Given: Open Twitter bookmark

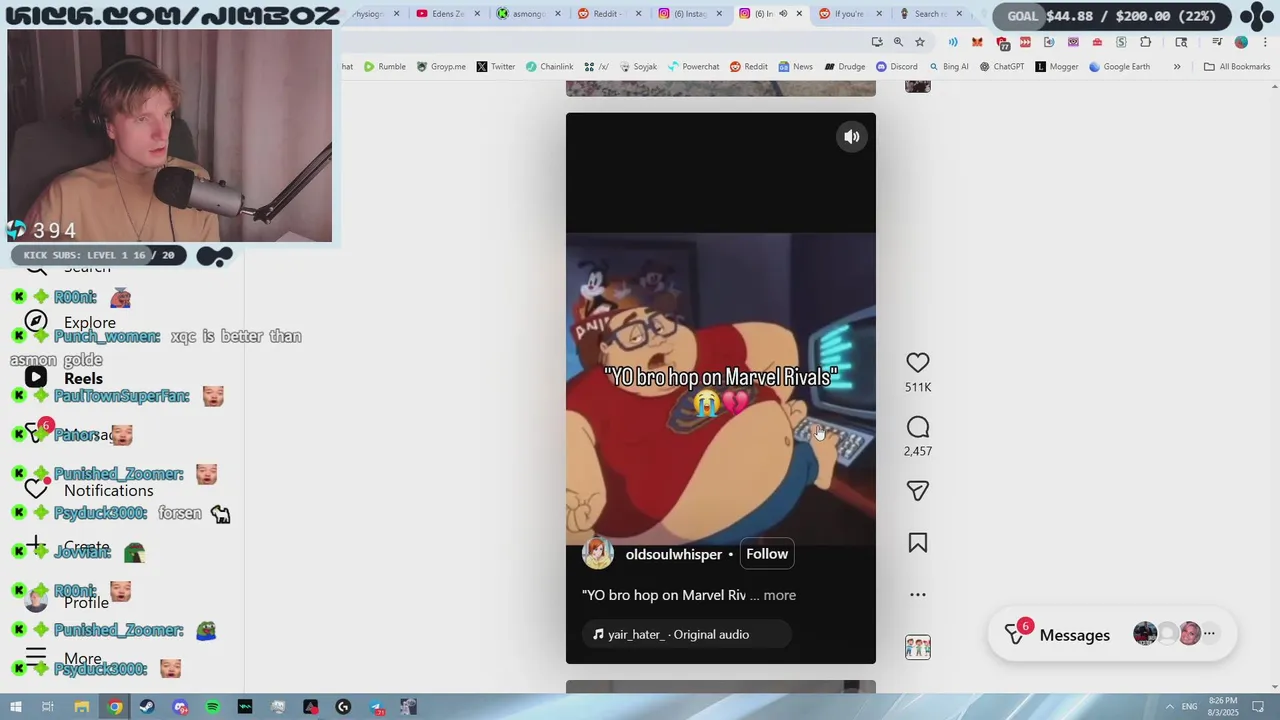Looking at the screenshot, I should pyautogui.click(x=496, y=67).
